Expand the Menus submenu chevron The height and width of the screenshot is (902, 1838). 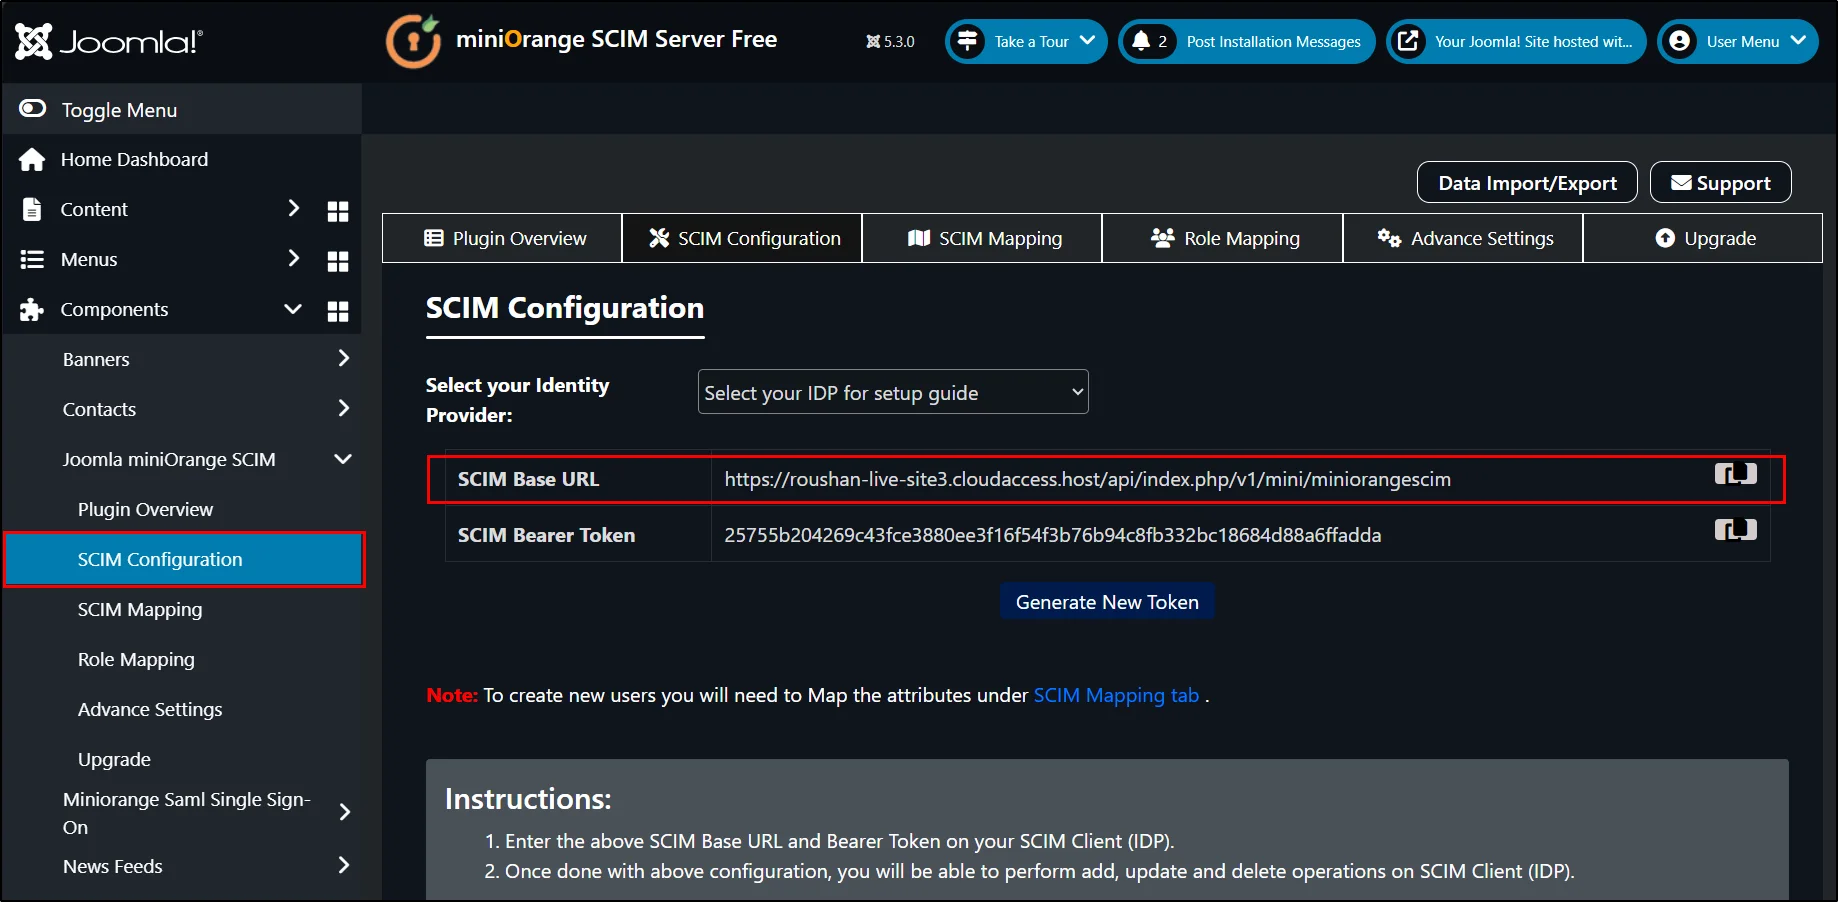click(293, 258)
